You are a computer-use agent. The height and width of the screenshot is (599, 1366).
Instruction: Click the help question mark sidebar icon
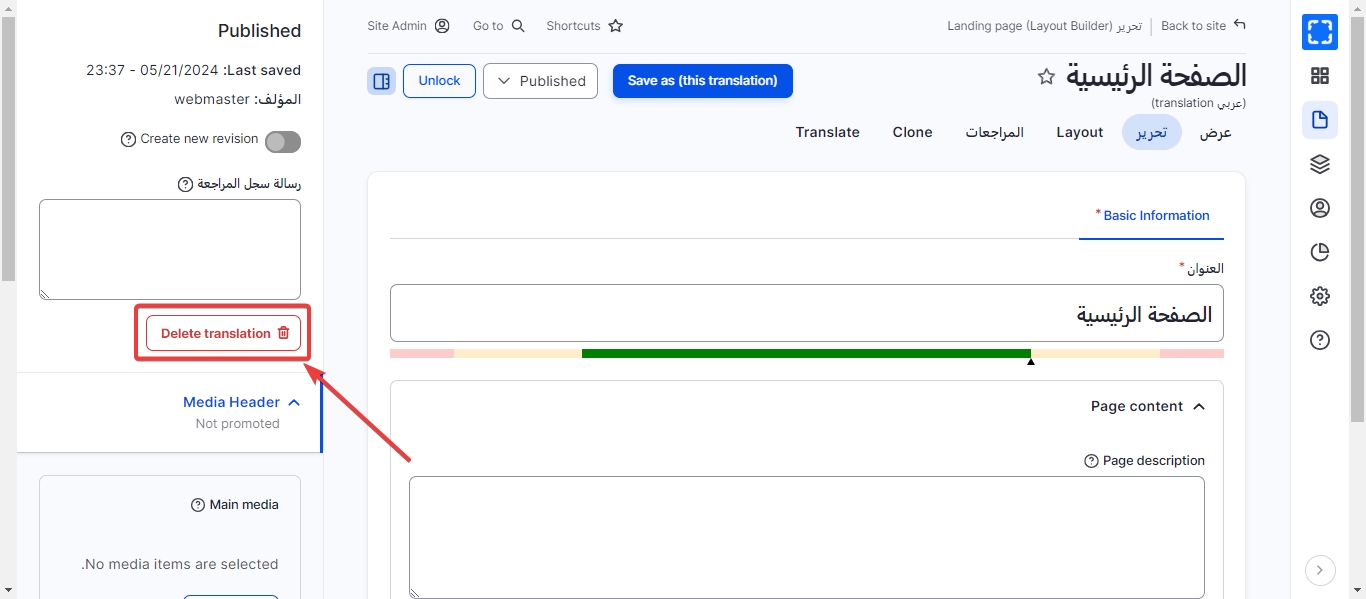point(1319,341)
